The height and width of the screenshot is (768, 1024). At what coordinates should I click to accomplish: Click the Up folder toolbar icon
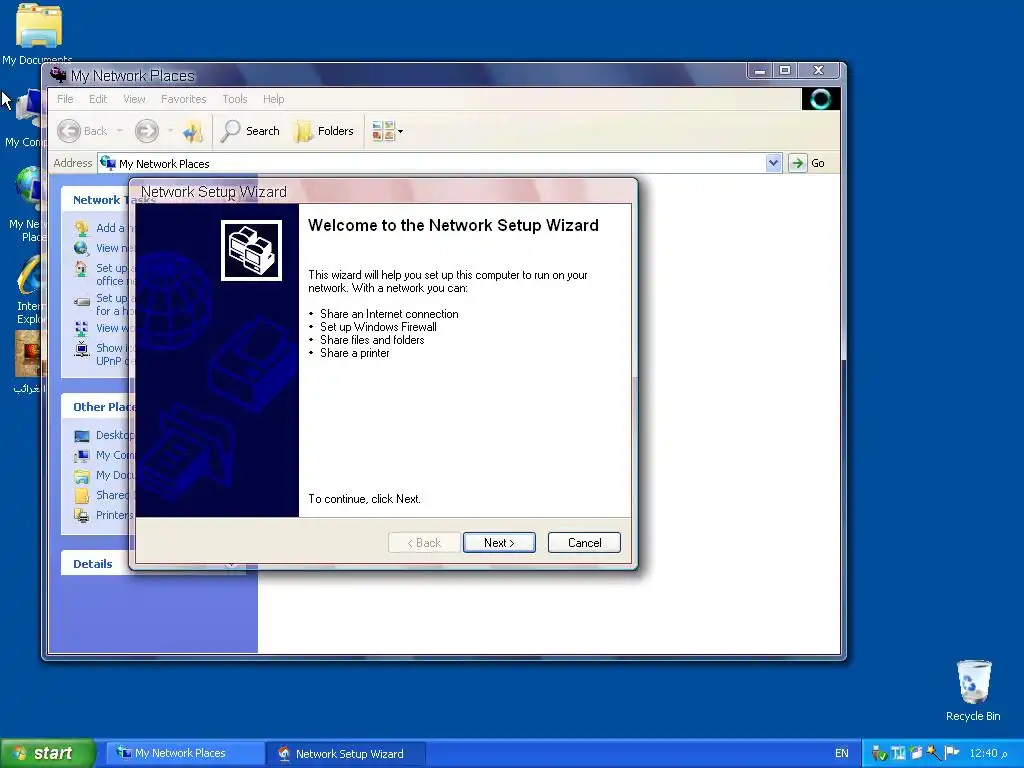click(x=193, y=131)
